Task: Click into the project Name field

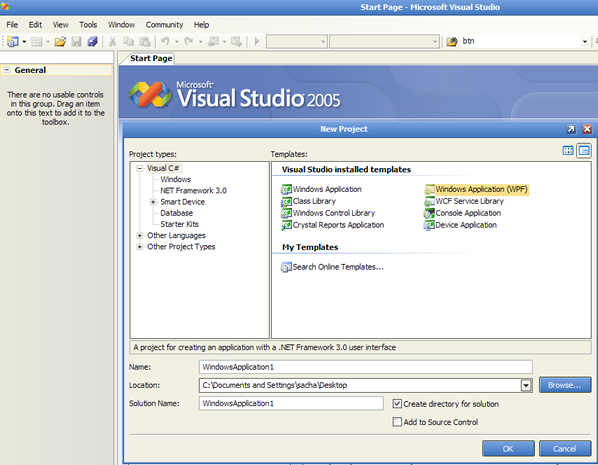Action: (x=365, y=367)
